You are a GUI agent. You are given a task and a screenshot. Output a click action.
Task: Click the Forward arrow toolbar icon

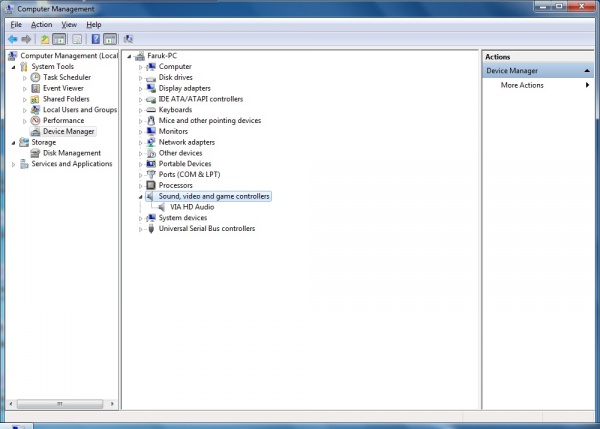tap(26, 39)
